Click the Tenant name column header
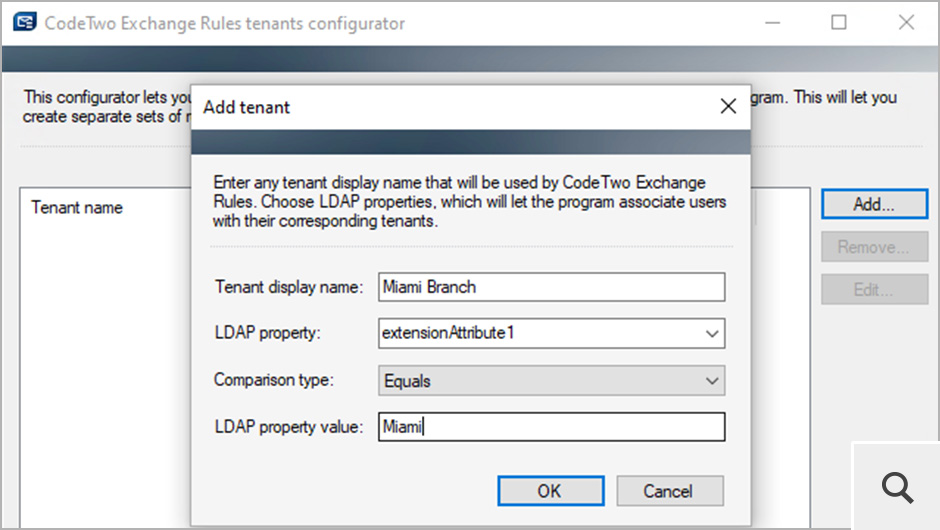 click(x=77, y=208)
